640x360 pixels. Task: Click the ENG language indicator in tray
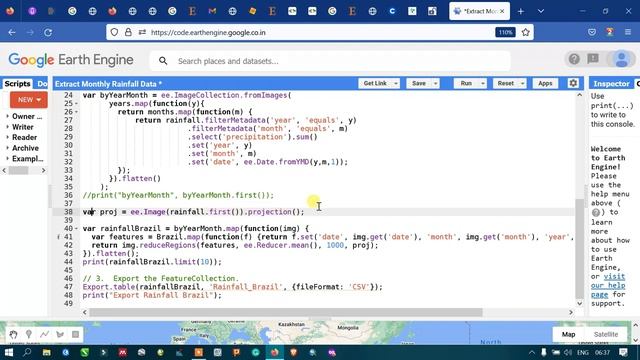pyautogui.click(x=583, y=352)
